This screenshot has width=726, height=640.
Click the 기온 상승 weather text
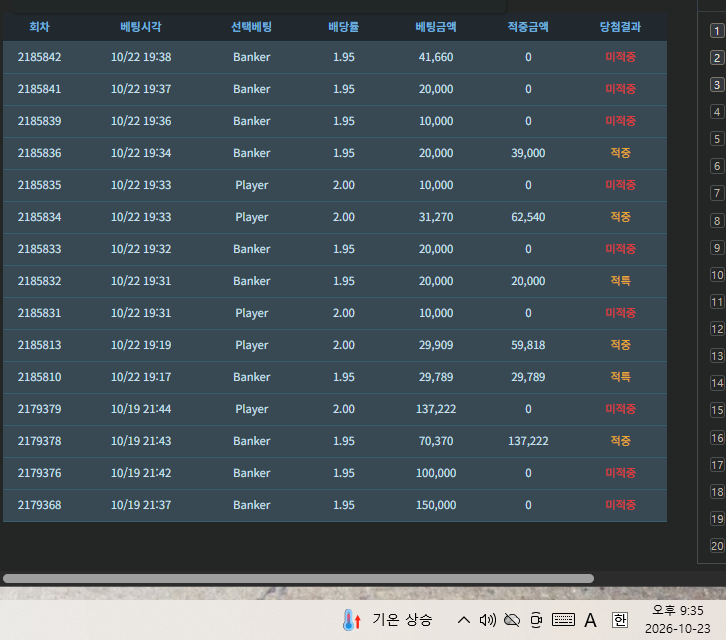[402, 620]
